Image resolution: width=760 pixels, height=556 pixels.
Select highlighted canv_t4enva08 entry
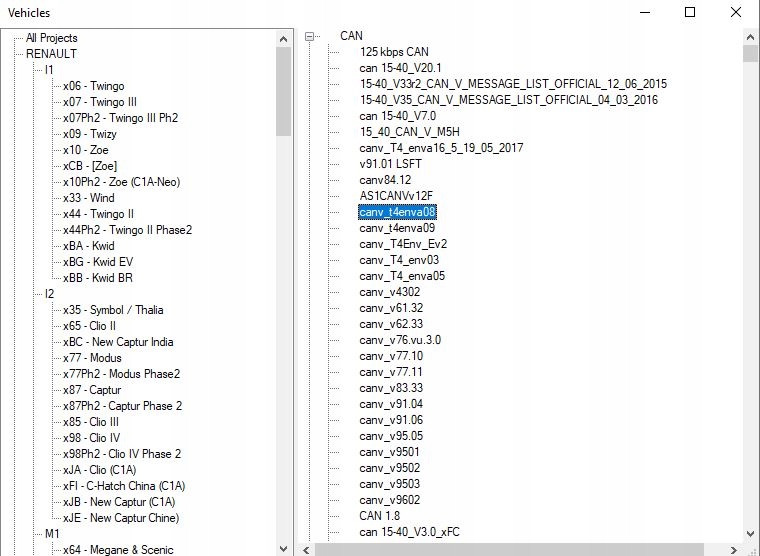click(x=397, y=212)
